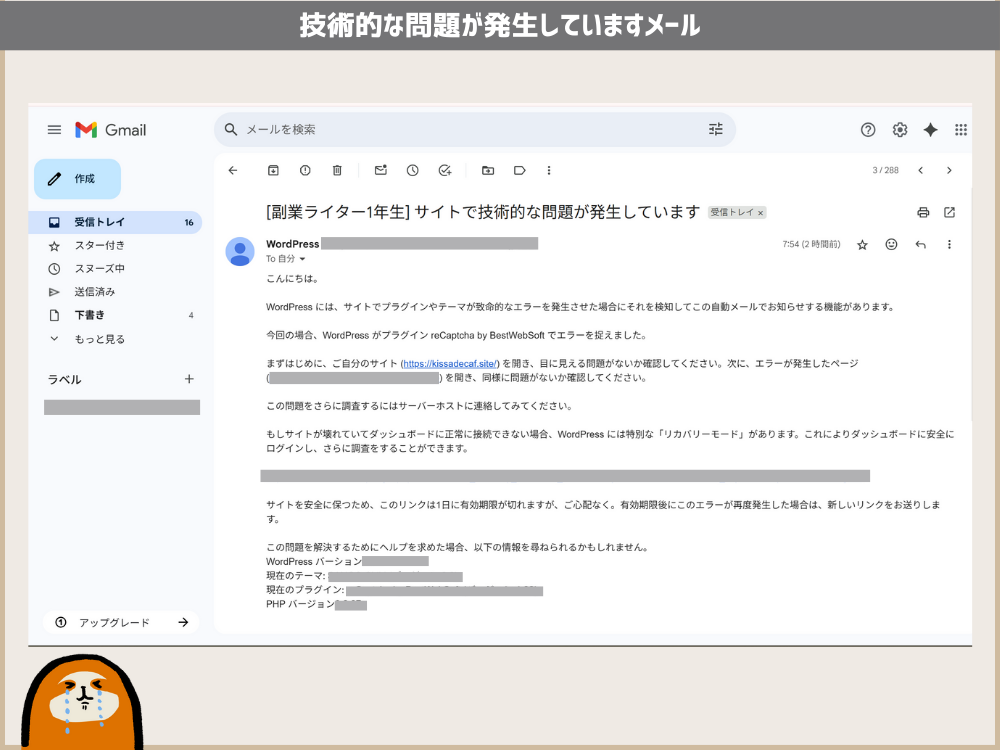Go to the newer email

tap(920, 170)
